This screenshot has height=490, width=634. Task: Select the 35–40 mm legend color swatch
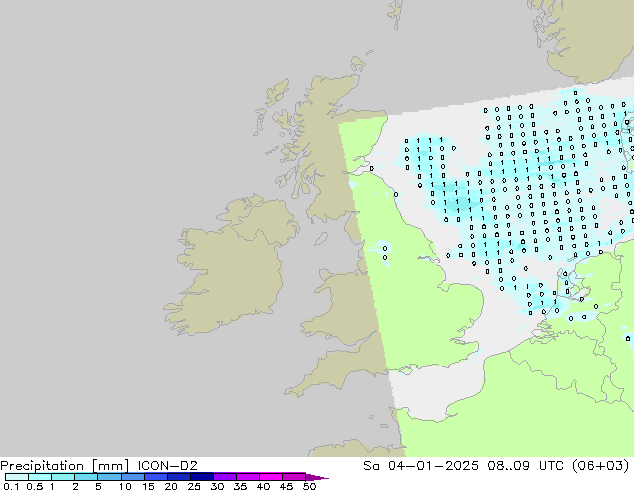(247, 477)
